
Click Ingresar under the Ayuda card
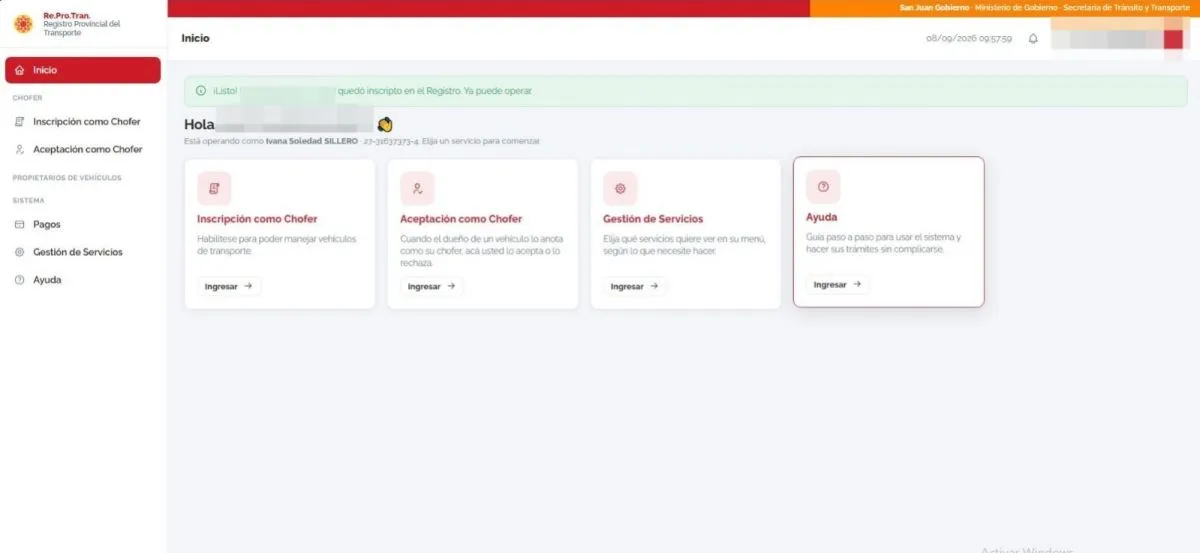838,285
